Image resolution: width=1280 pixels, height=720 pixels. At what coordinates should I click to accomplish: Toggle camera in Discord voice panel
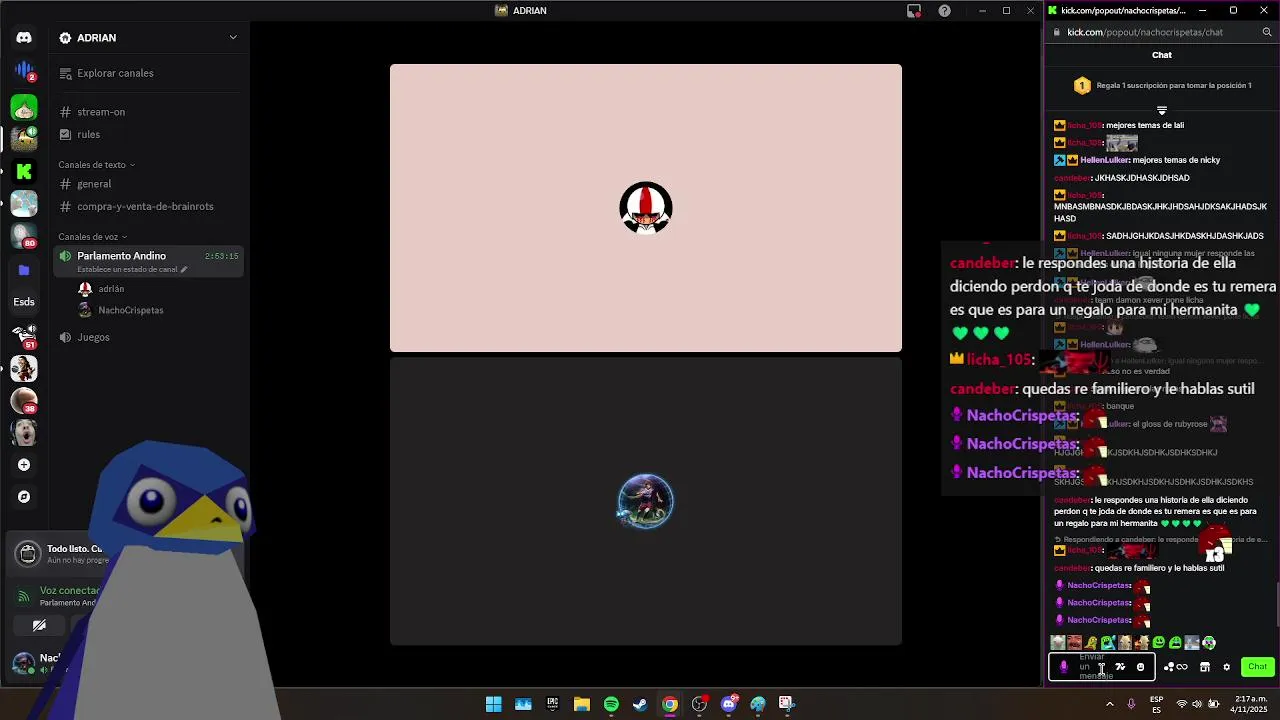[39, 626]
